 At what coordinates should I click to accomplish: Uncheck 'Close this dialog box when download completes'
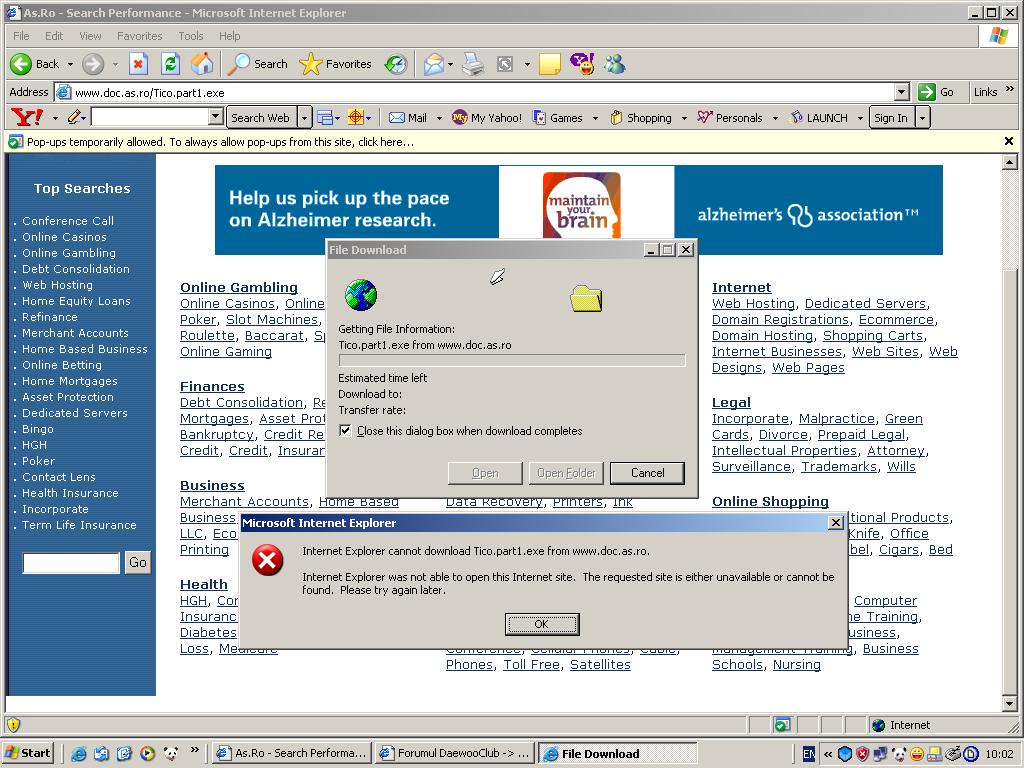pos(345,431)
